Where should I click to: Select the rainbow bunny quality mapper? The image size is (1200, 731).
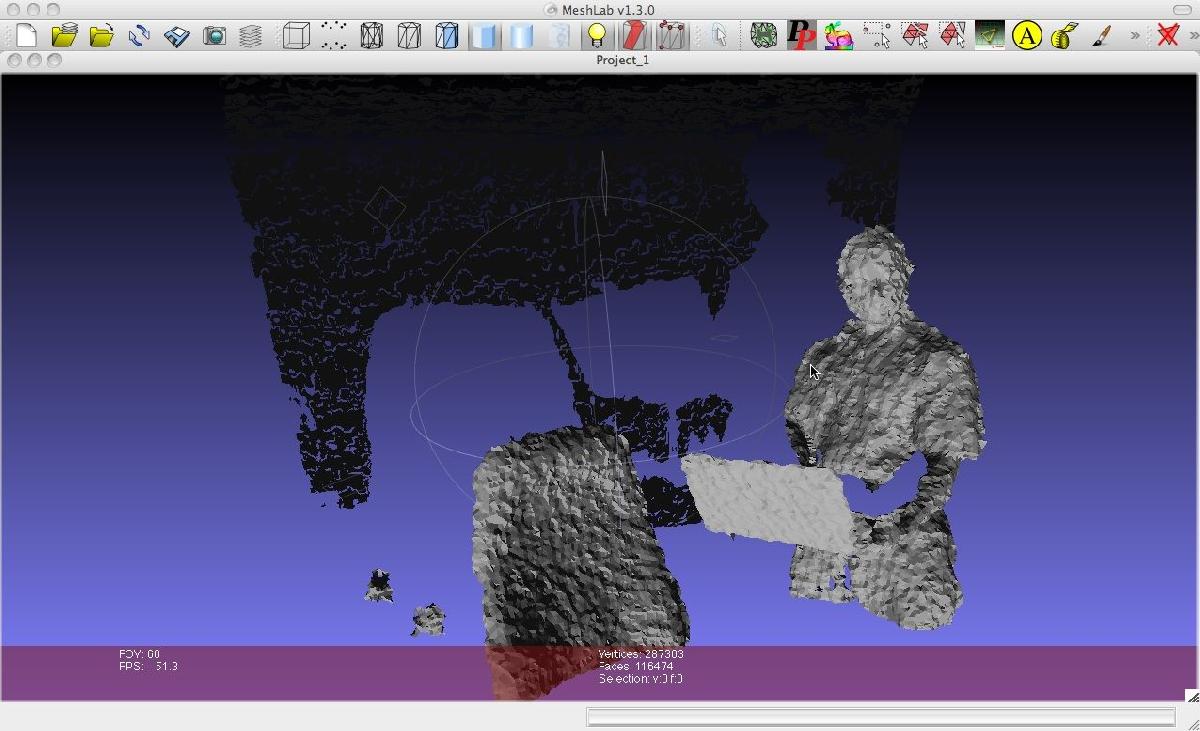pos(839,36)
